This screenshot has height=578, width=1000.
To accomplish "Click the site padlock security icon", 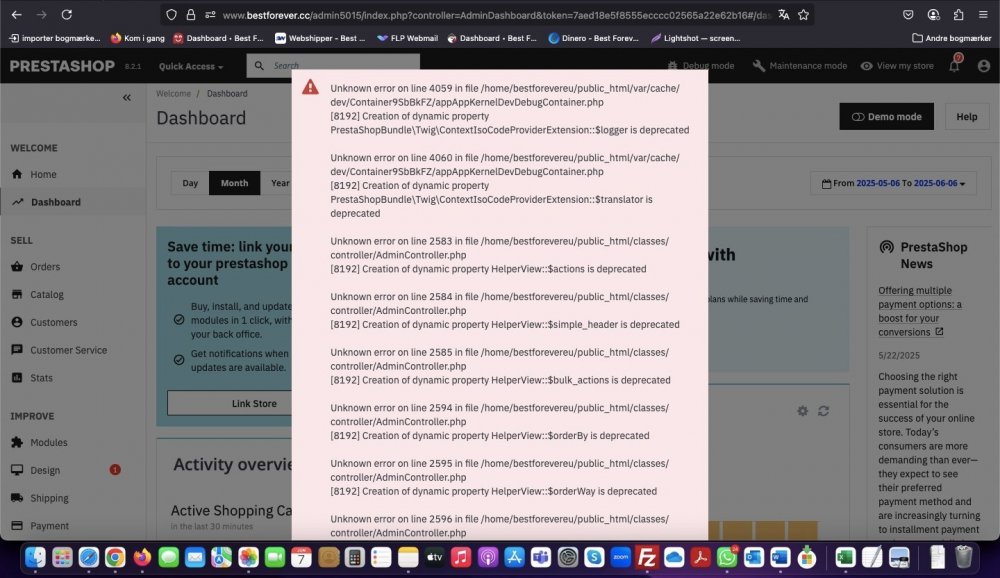I will 190,15.
